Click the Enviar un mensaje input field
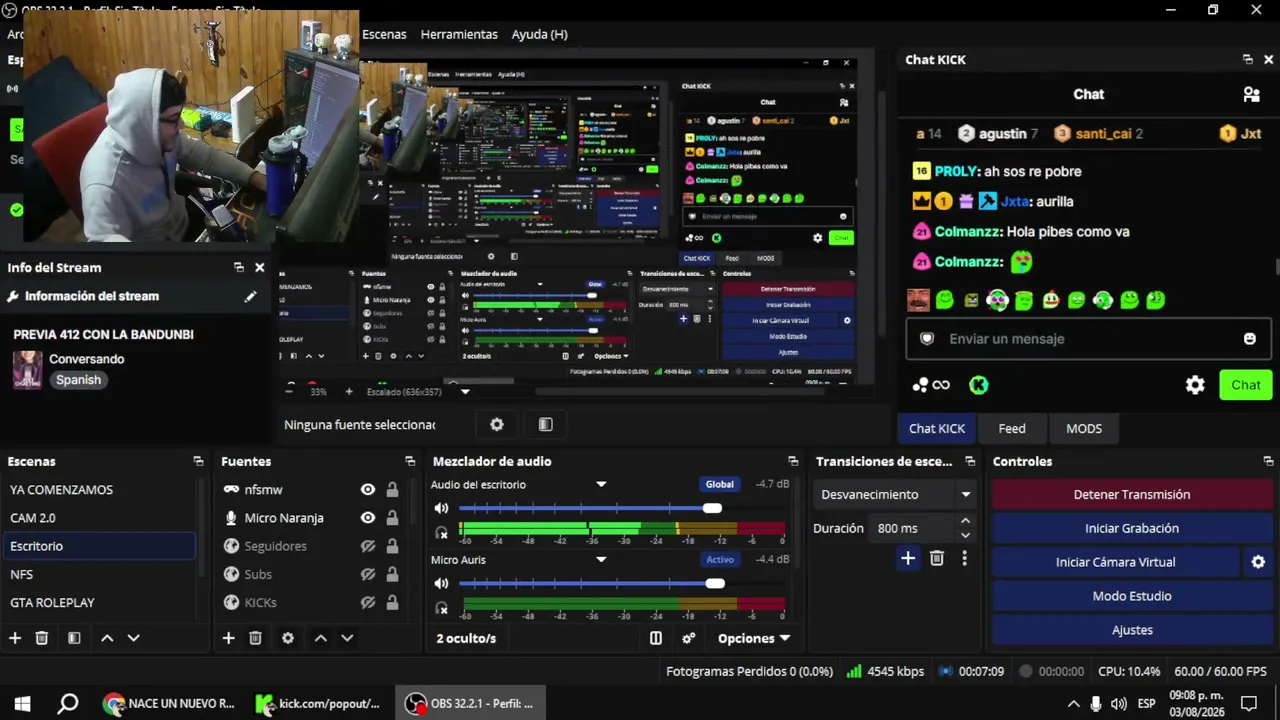The height and width of the screenshot is (720, 1280). pos(1089,339)
